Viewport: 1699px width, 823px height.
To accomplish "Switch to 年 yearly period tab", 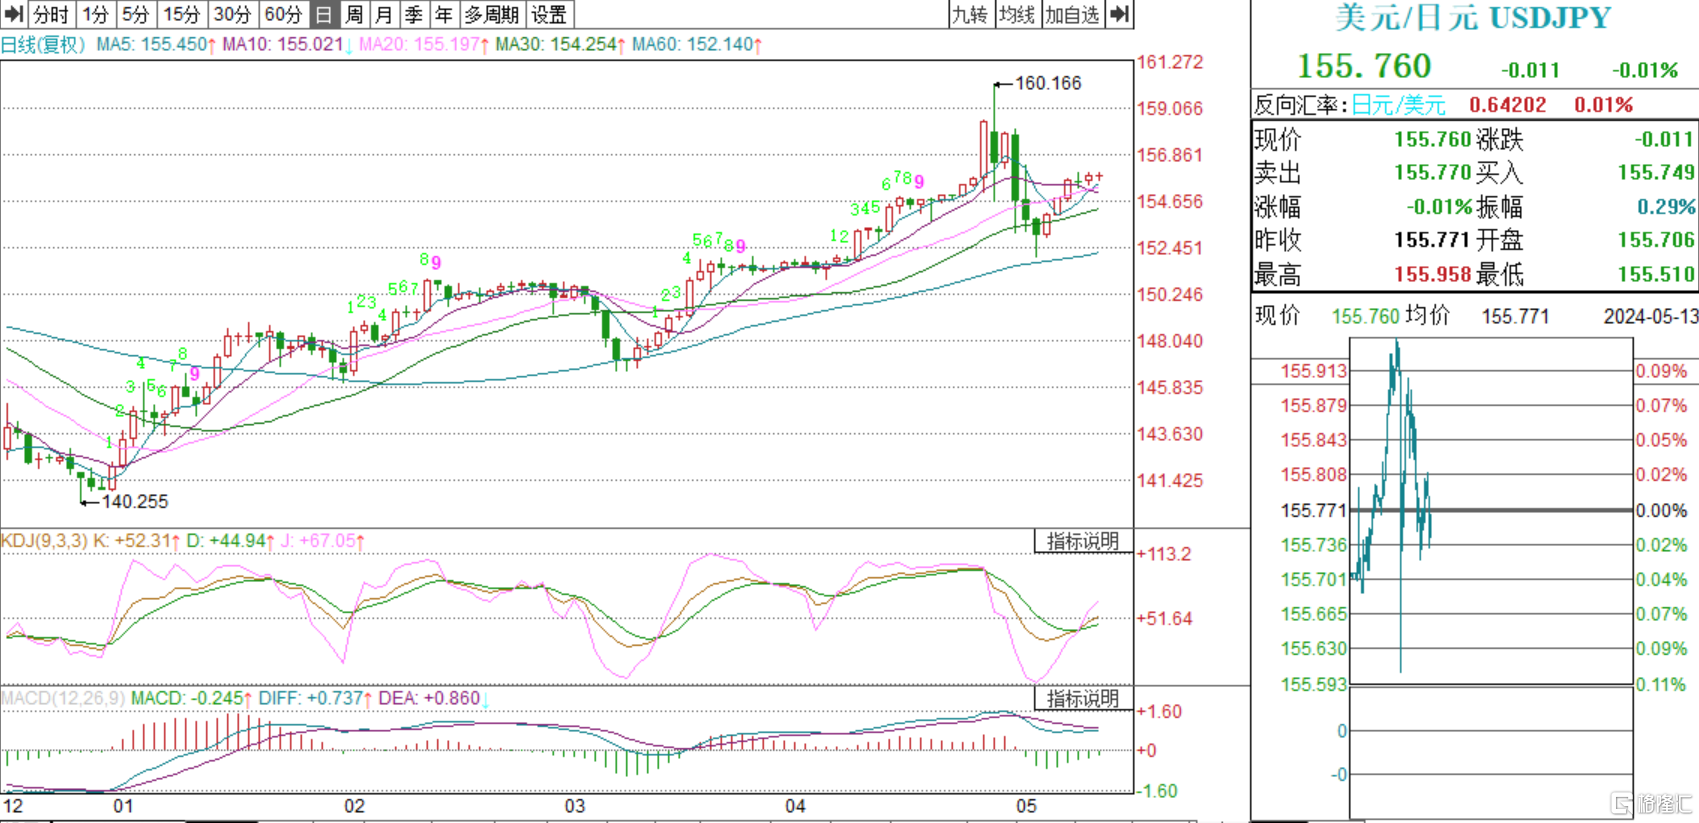I will coord(444,14).
